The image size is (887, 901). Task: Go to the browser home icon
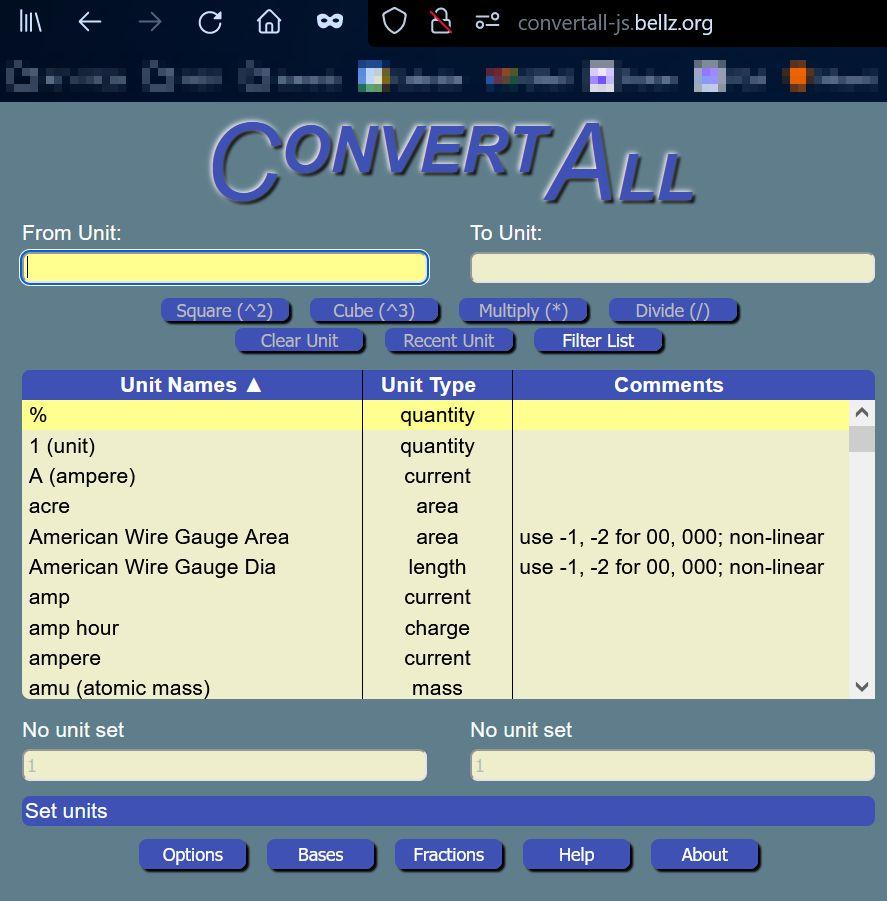tap(269, 22)
